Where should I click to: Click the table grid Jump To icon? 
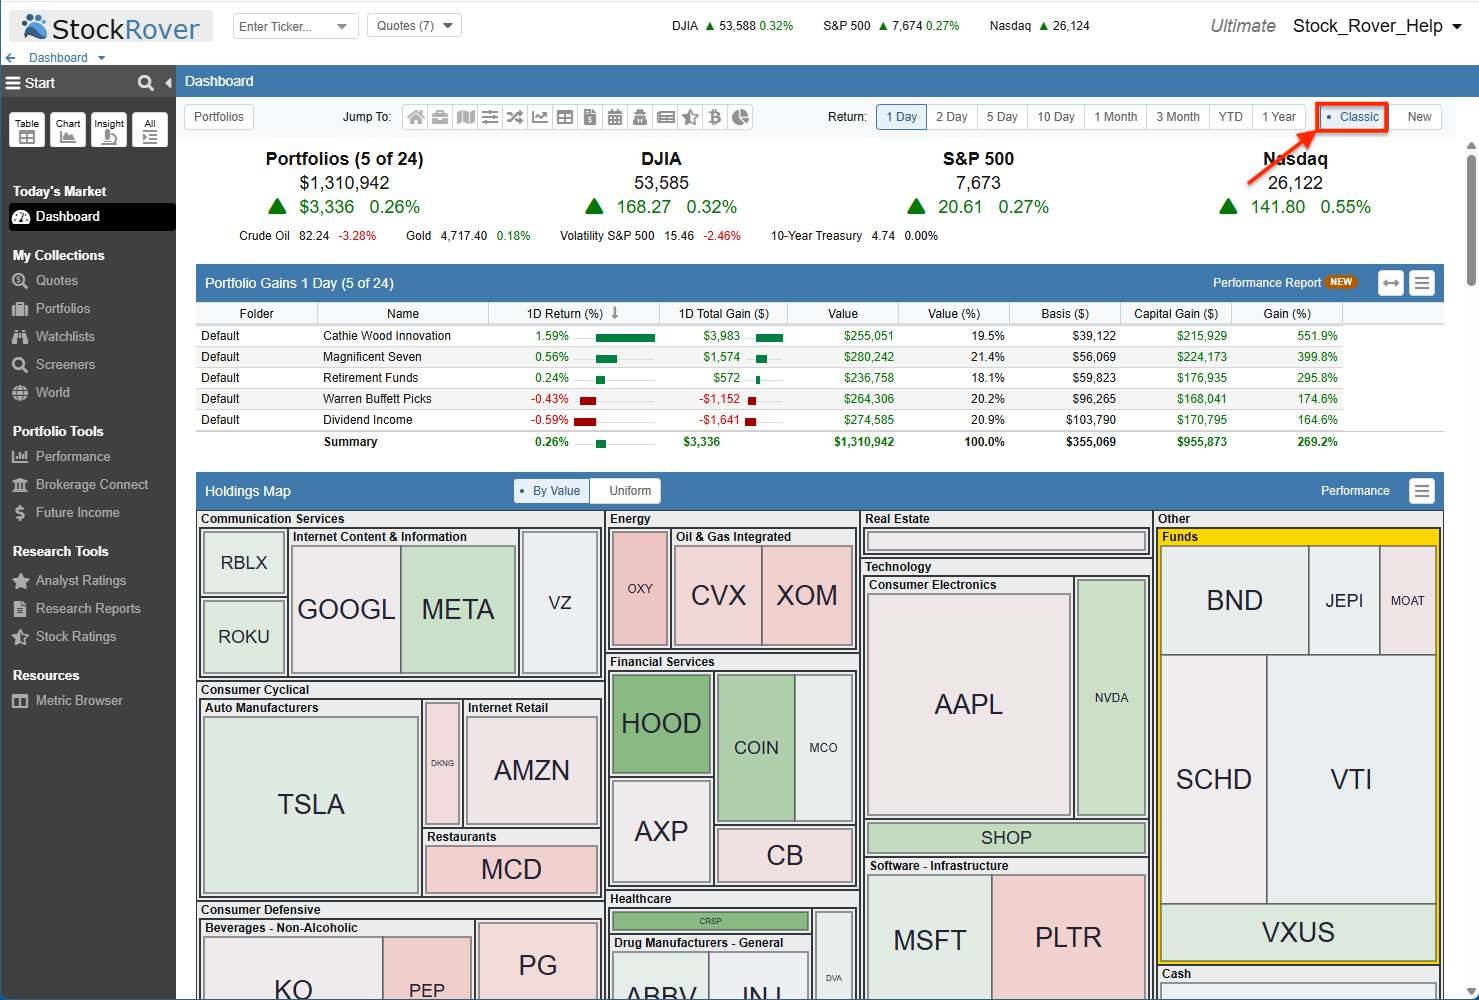pos(565,117)
